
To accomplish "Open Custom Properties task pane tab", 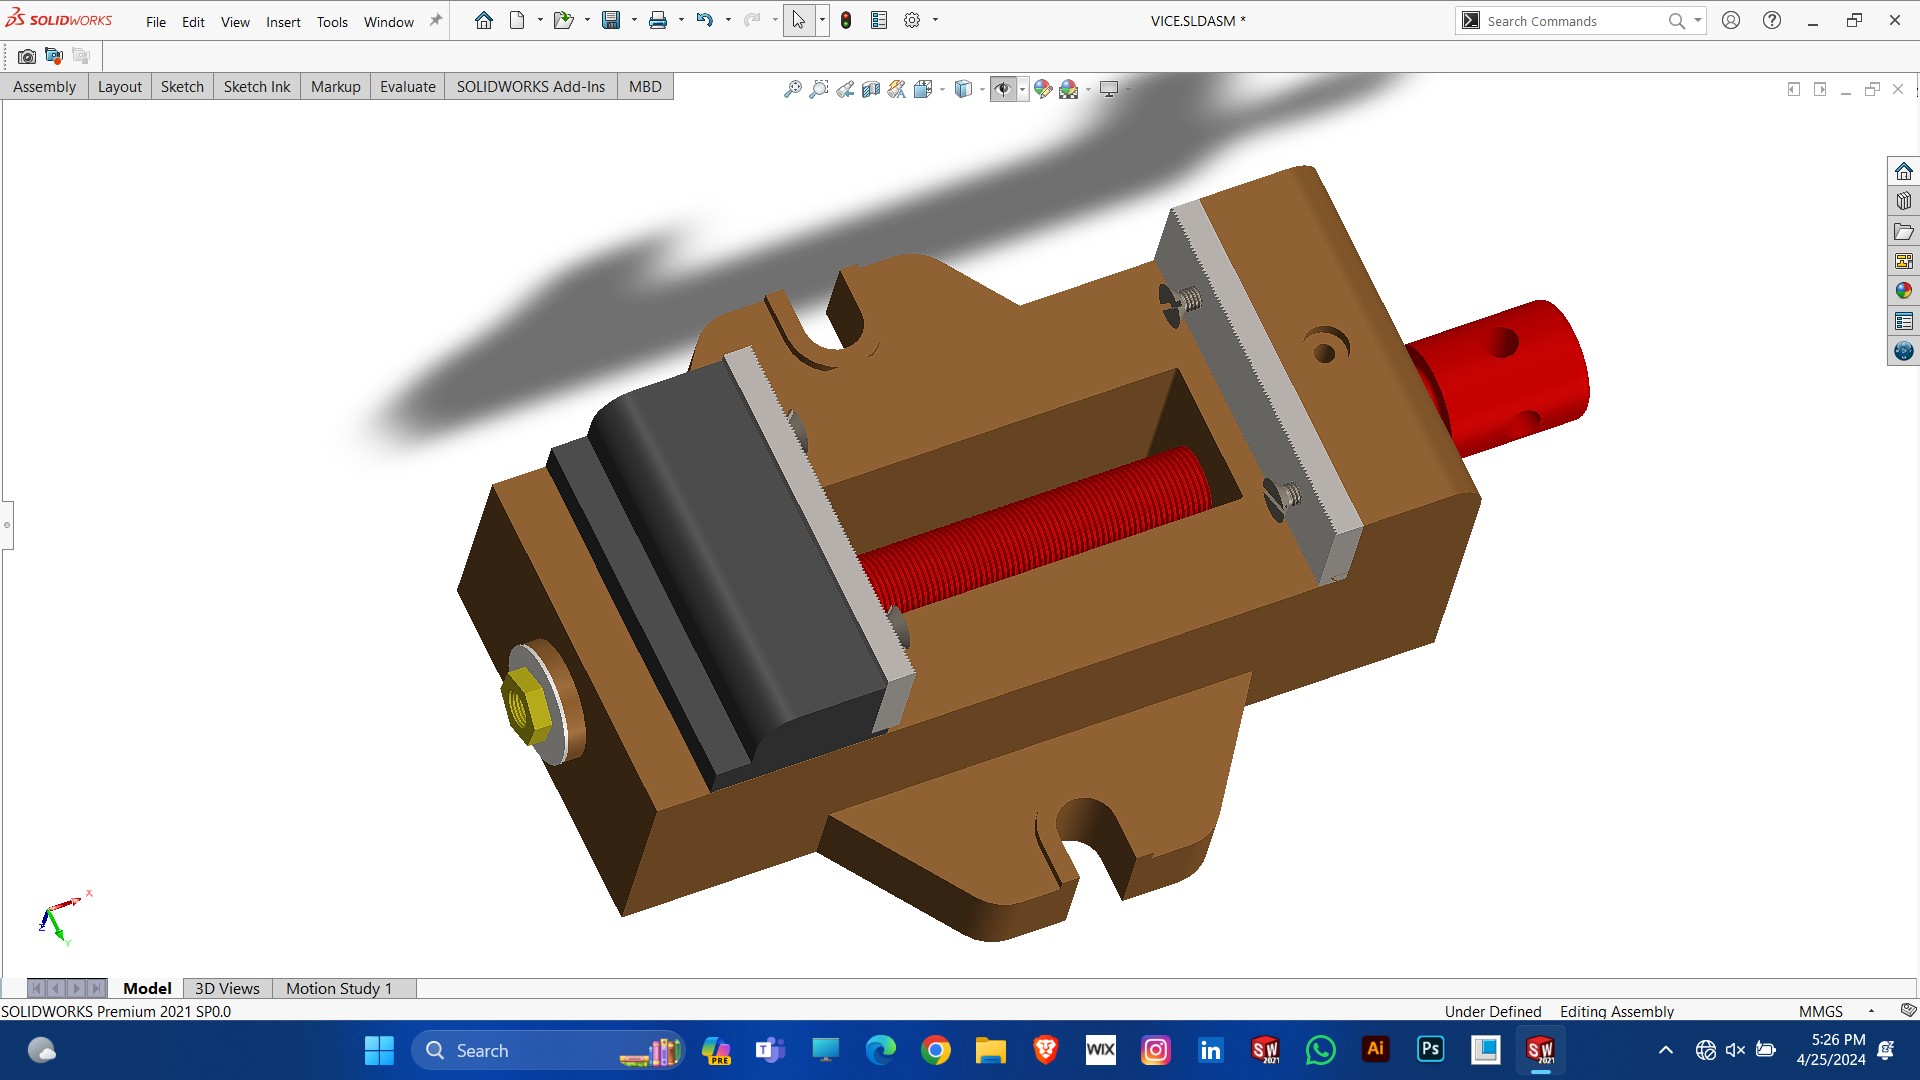I will (1903, 321).
